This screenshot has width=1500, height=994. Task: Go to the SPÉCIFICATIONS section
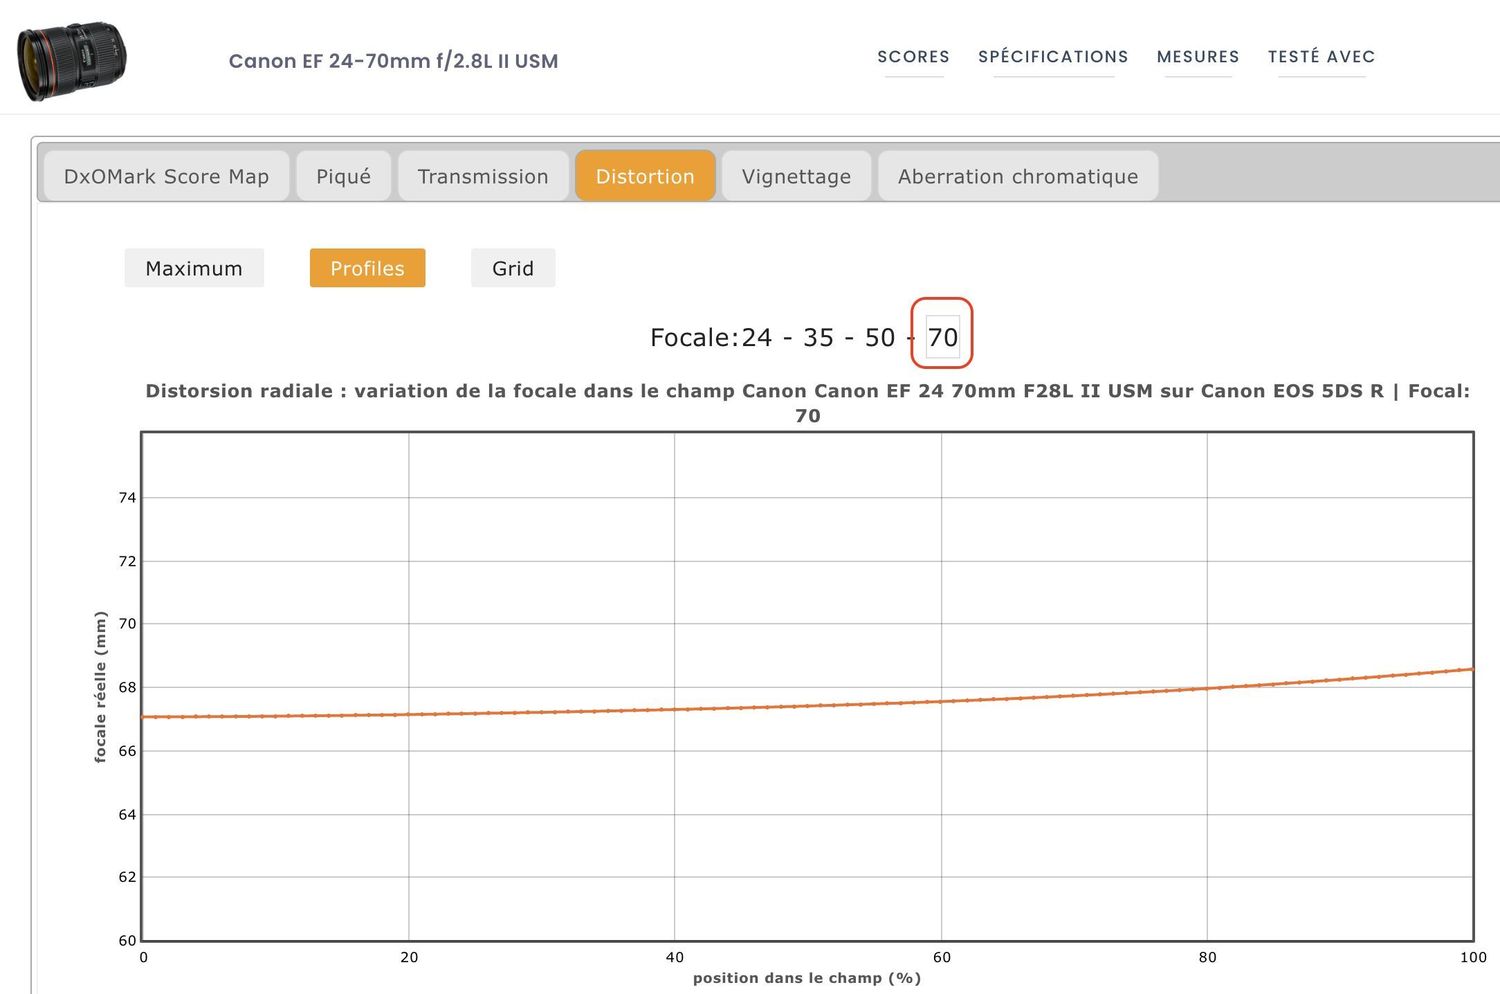pyautogui.click(x=1053, y=57)
